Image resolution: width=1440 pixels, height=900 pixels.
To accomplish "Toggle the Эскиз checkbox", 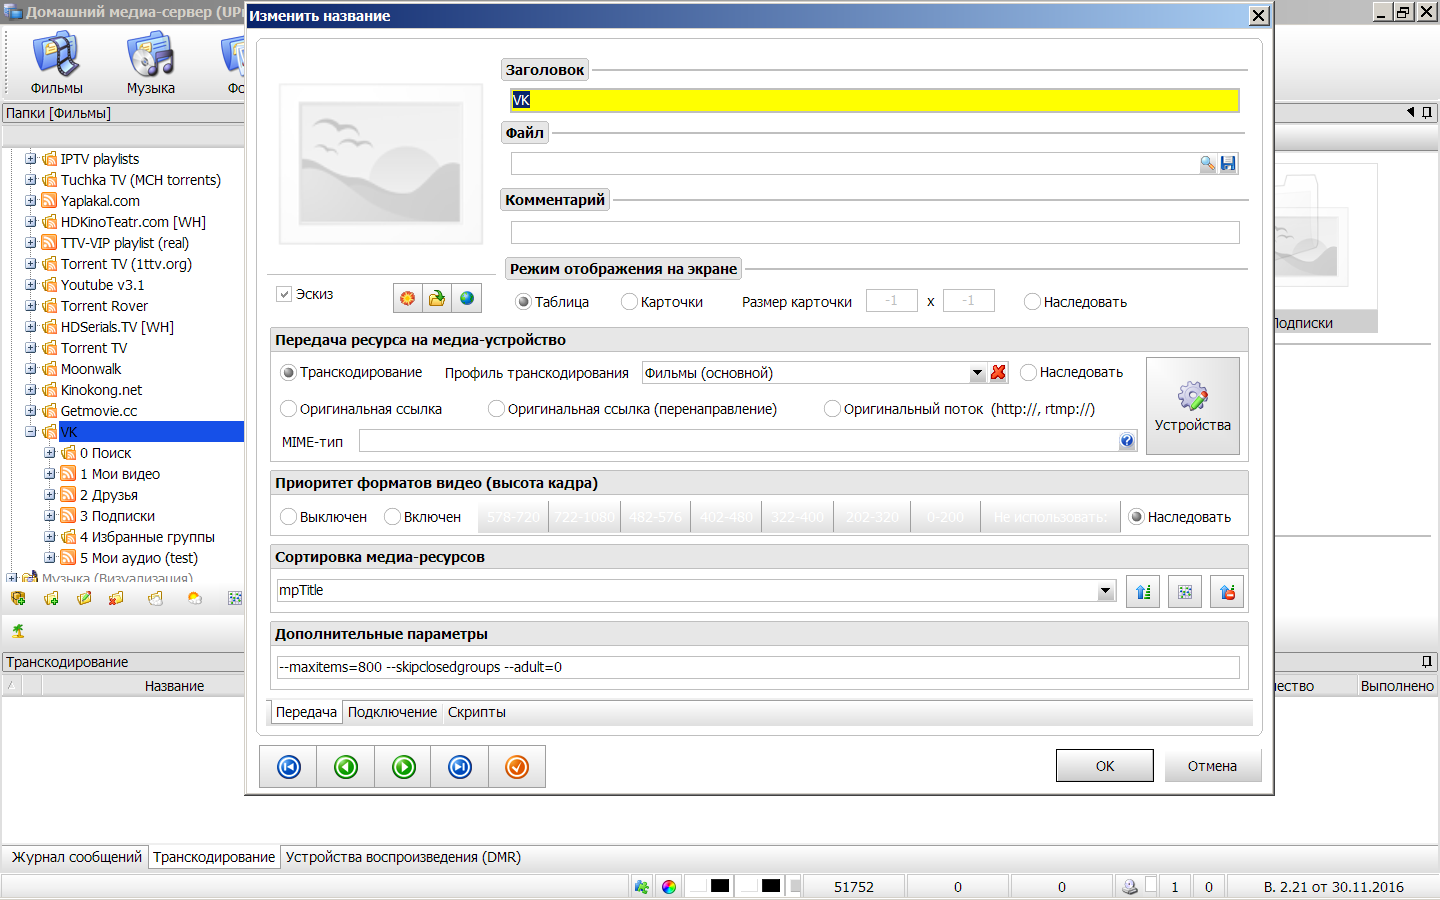I will [284, 294].
